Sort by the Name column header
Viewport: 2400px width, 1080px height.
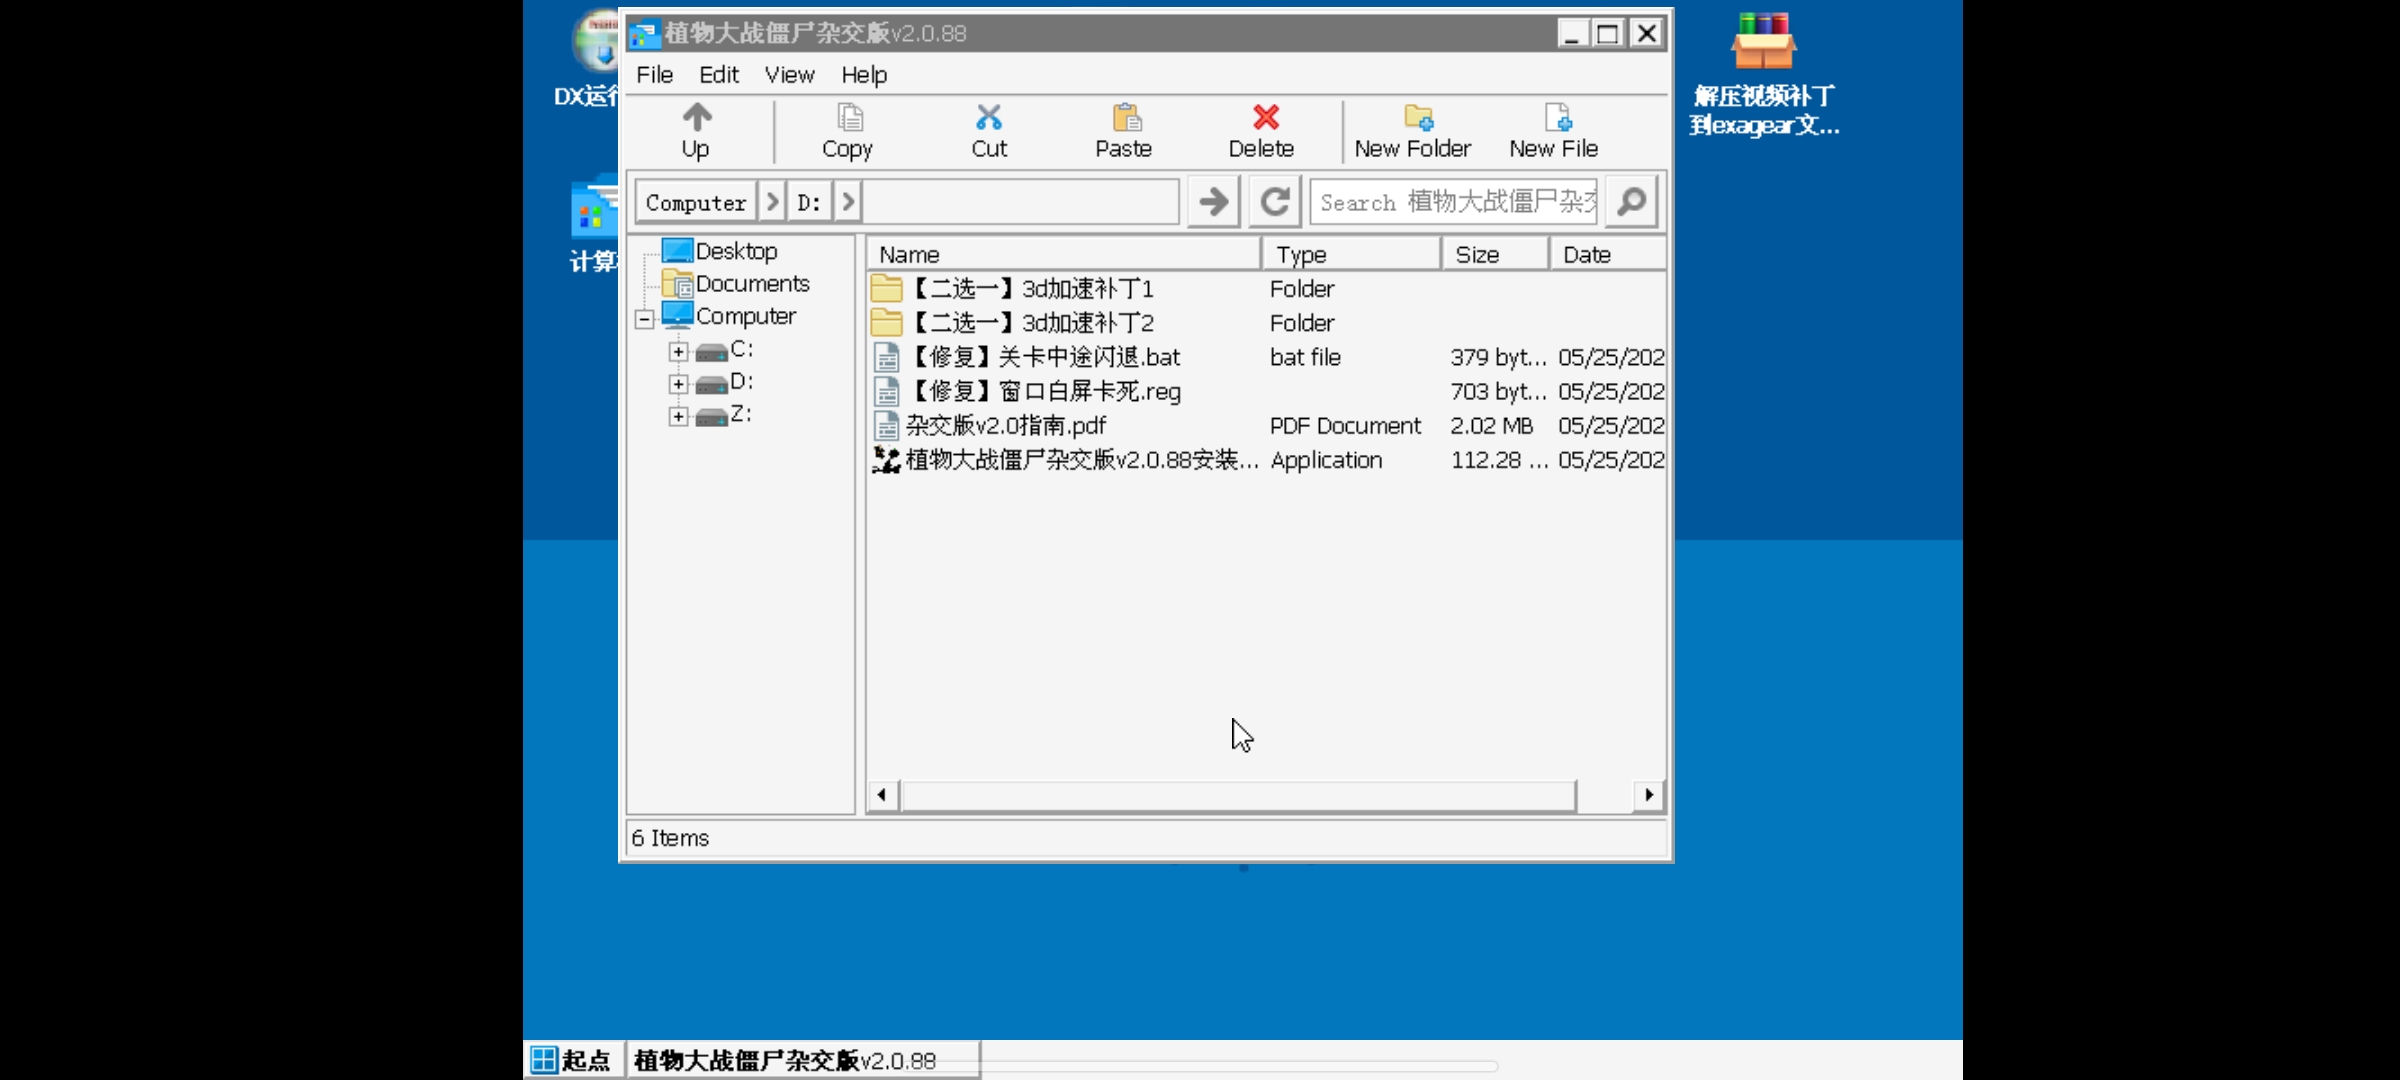(x=1063, y=255)
